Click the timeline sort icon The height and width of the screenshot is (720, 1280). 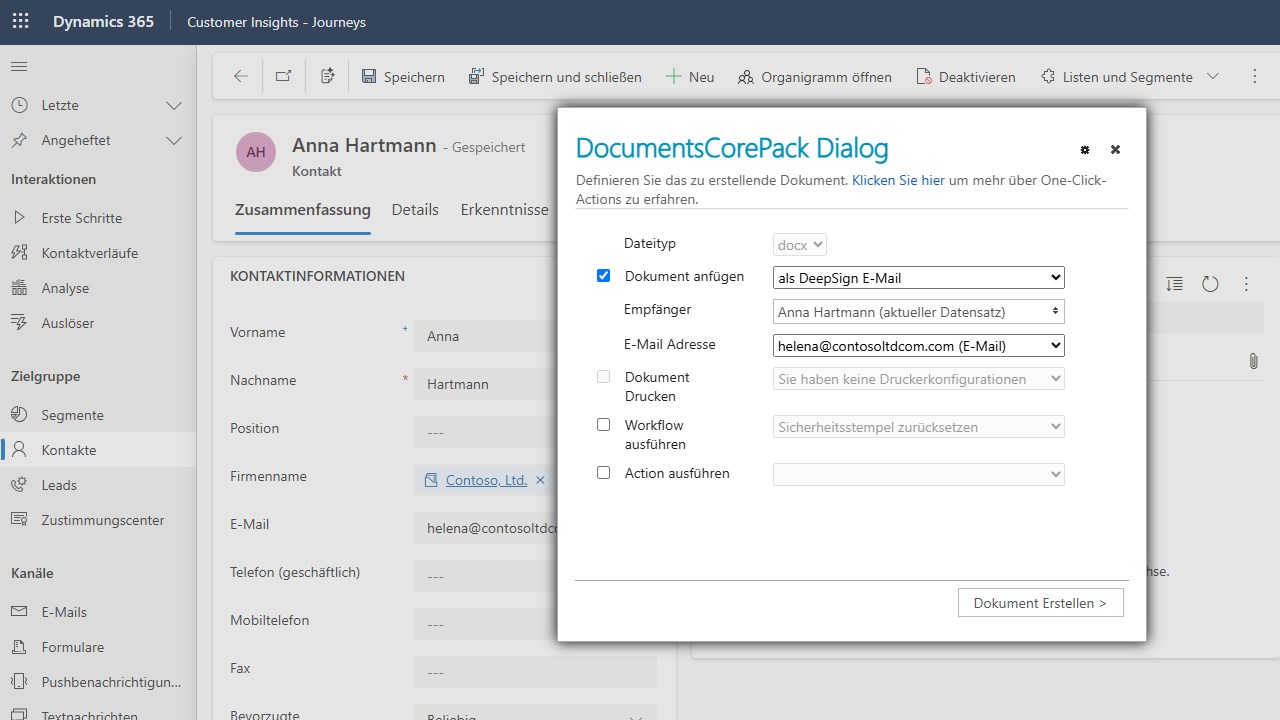click(x=1175, y=284)
